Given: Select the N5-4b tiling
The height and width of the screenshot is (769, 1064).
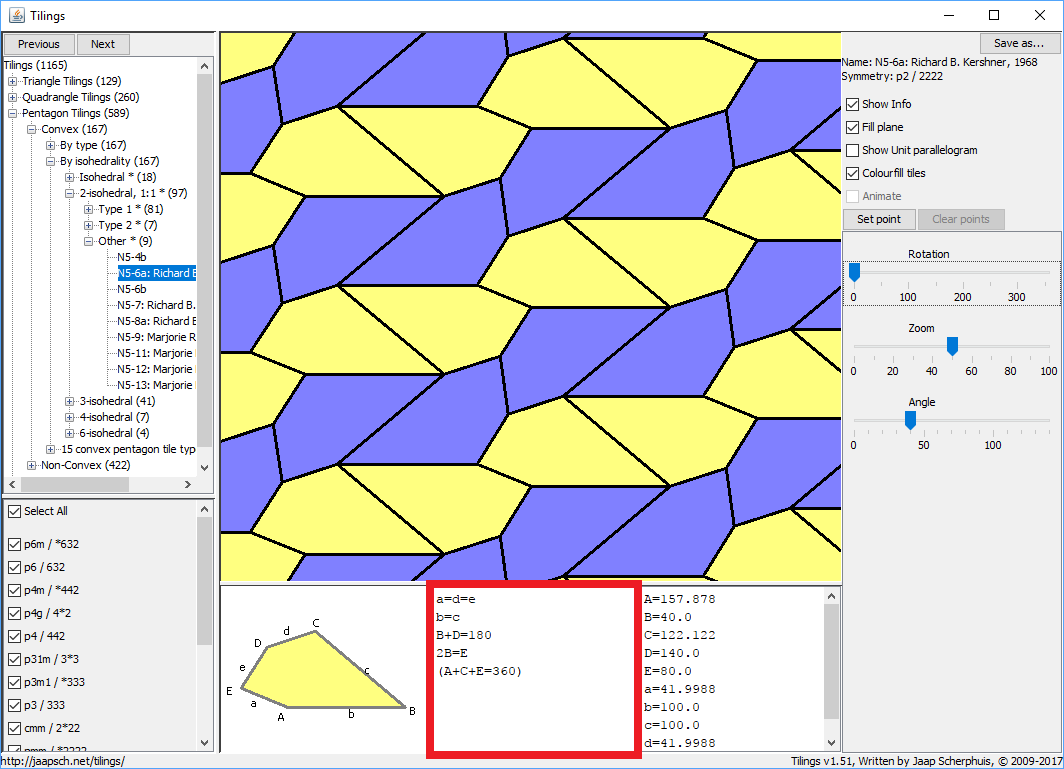Looking at the screenshot, I should pyautogui.click(x=132, y=257).
